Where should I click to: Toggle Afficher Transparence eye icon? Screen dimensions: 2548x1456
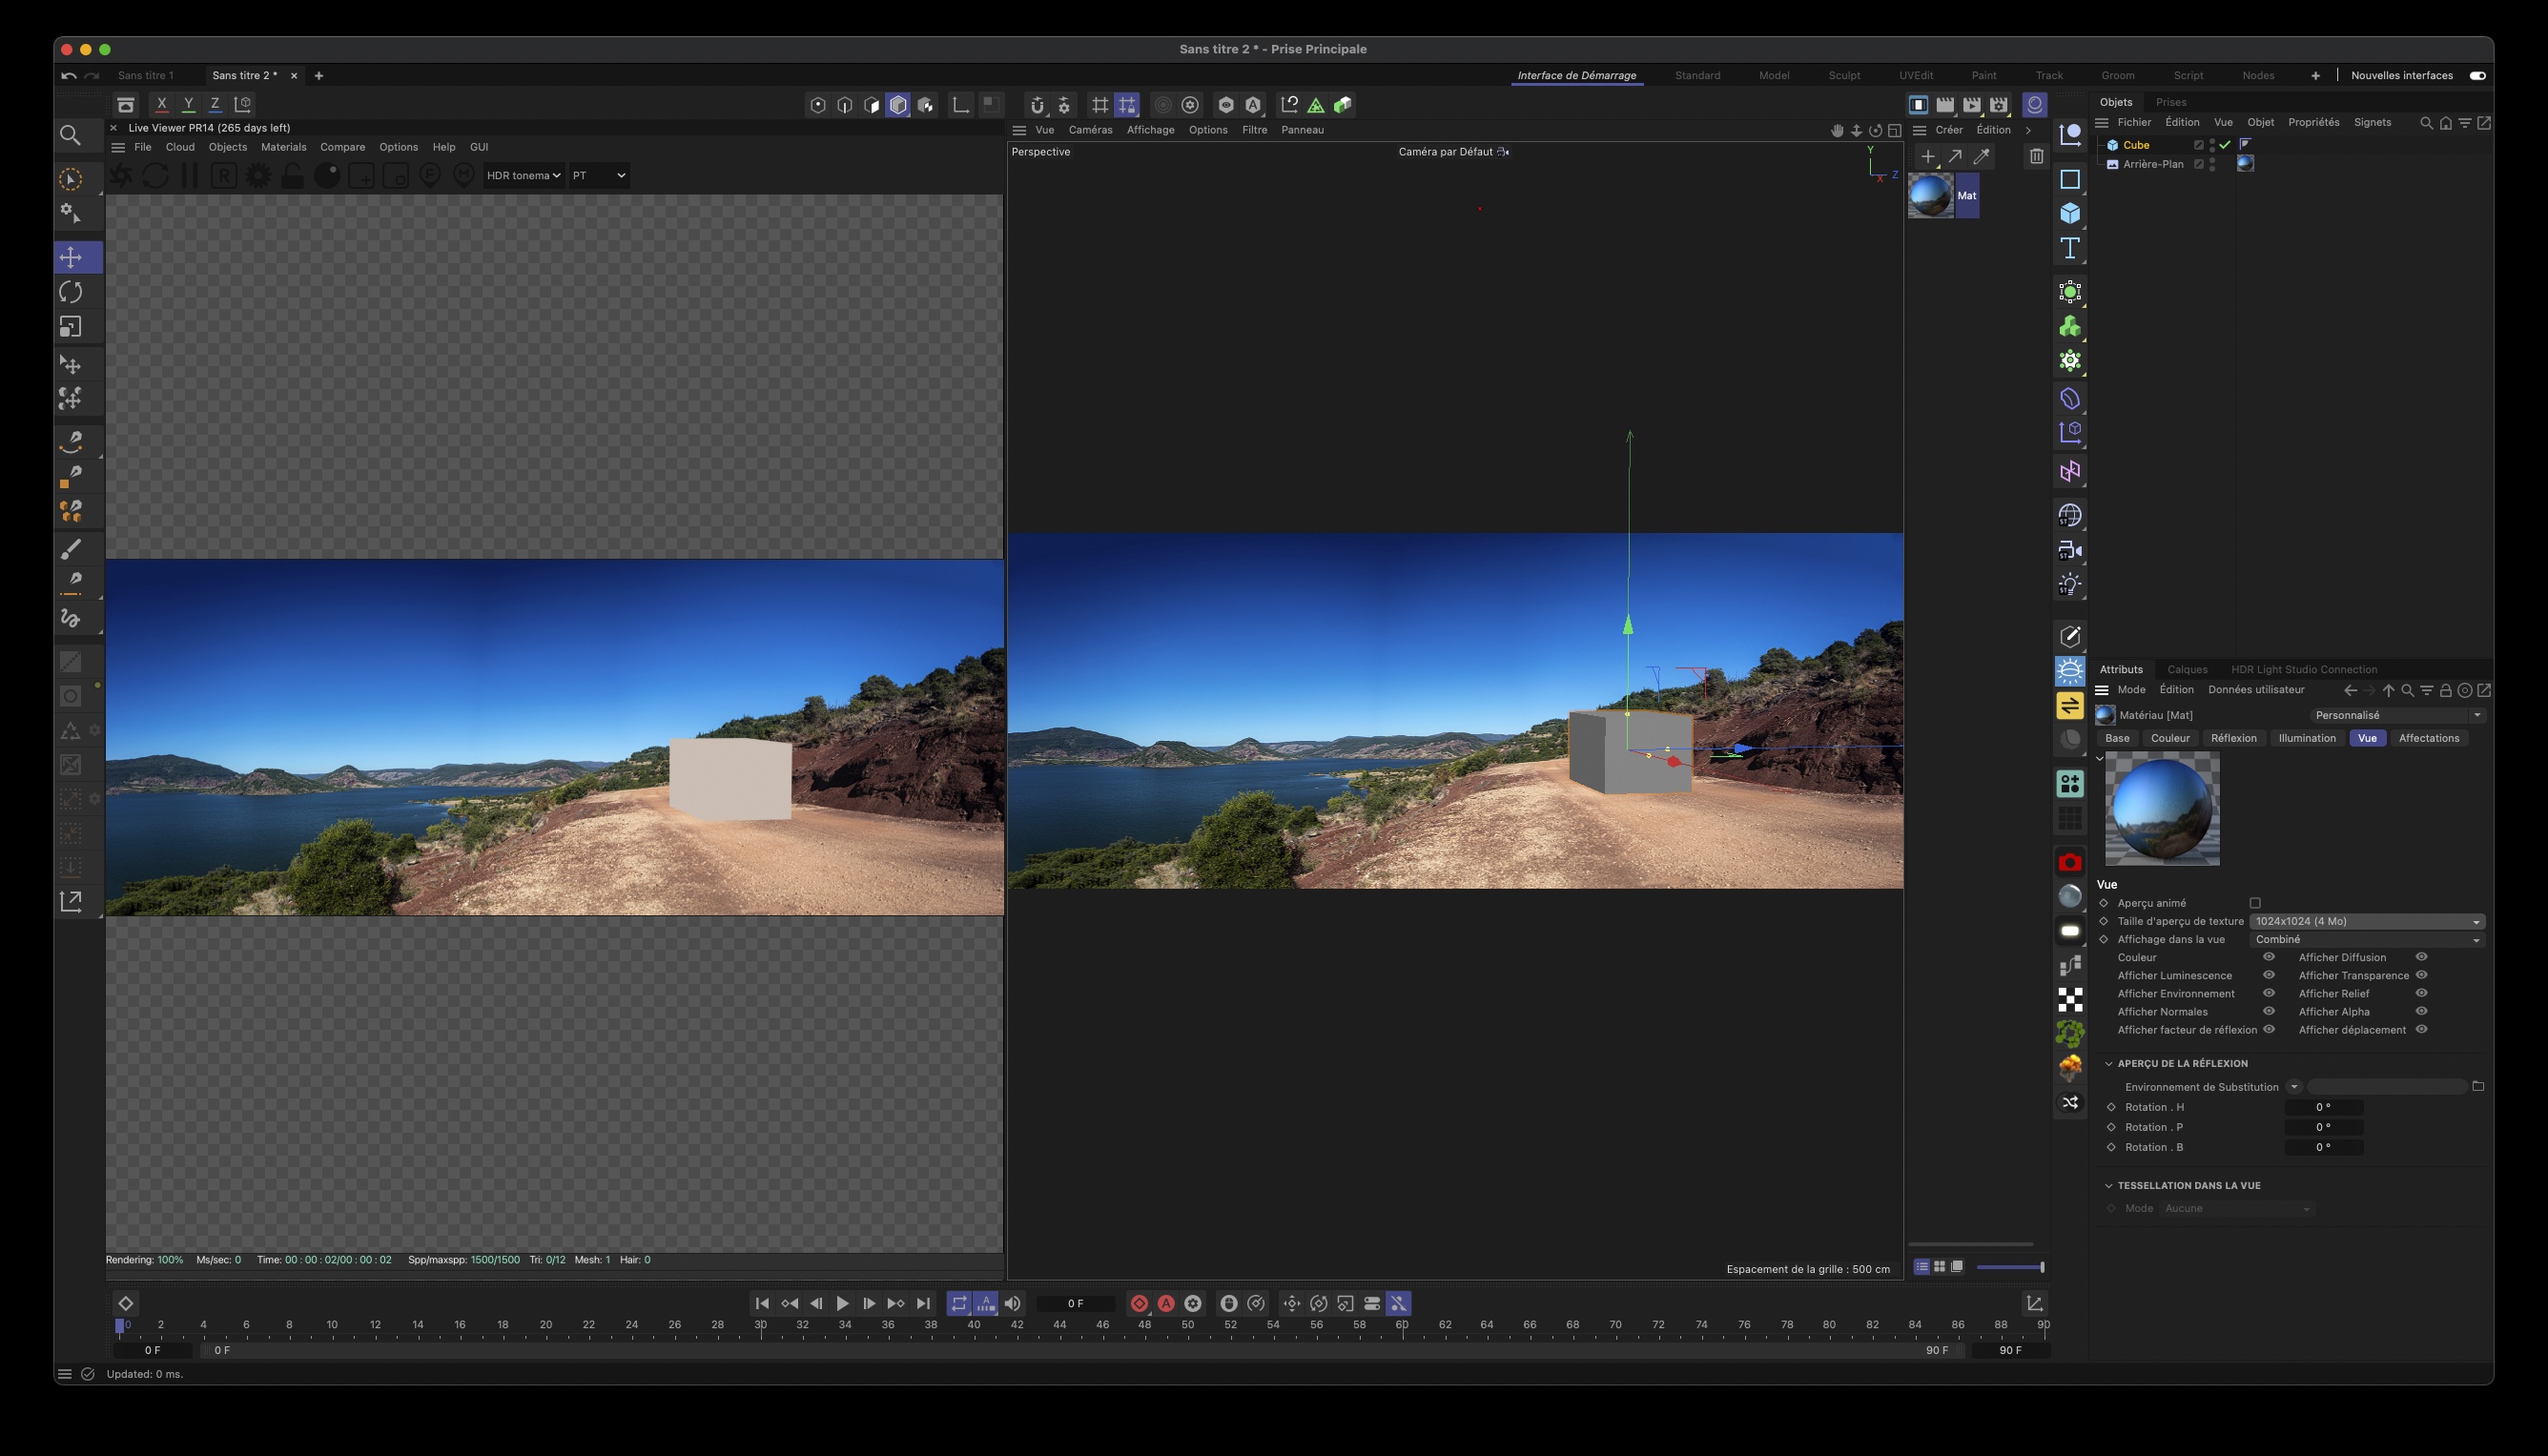coord(2421,975)
